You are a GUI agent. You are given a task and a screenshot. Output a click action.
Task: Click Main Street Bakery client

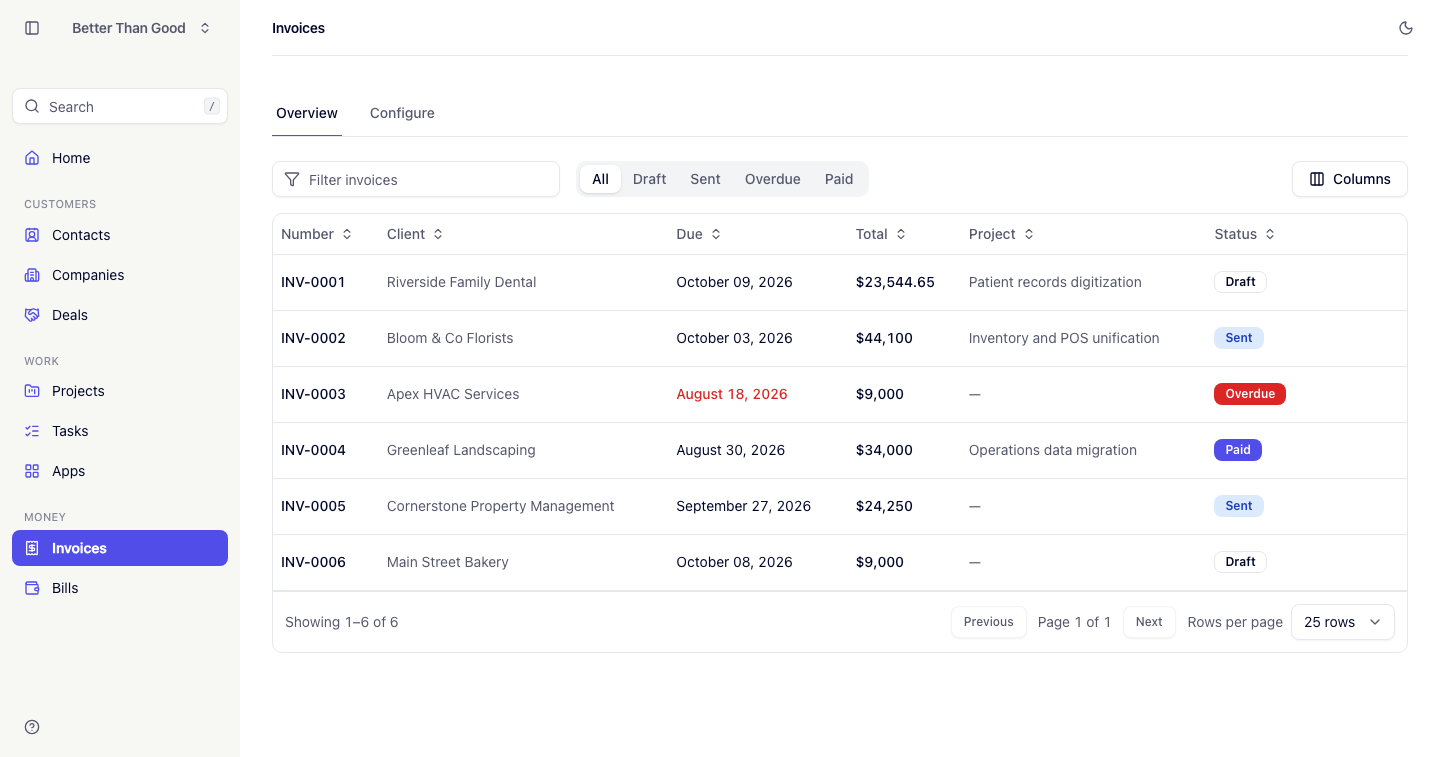448,562
